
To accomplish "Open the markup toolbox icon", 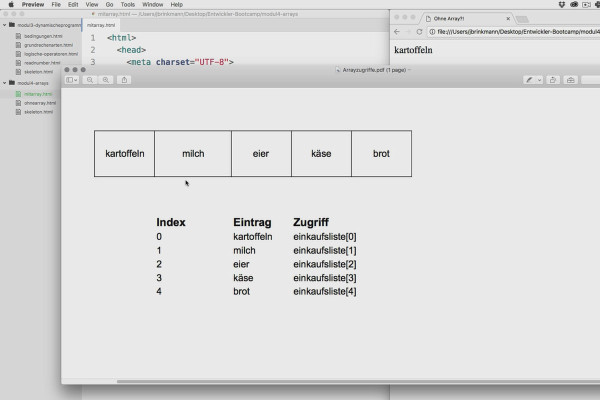I will (571, 80).
